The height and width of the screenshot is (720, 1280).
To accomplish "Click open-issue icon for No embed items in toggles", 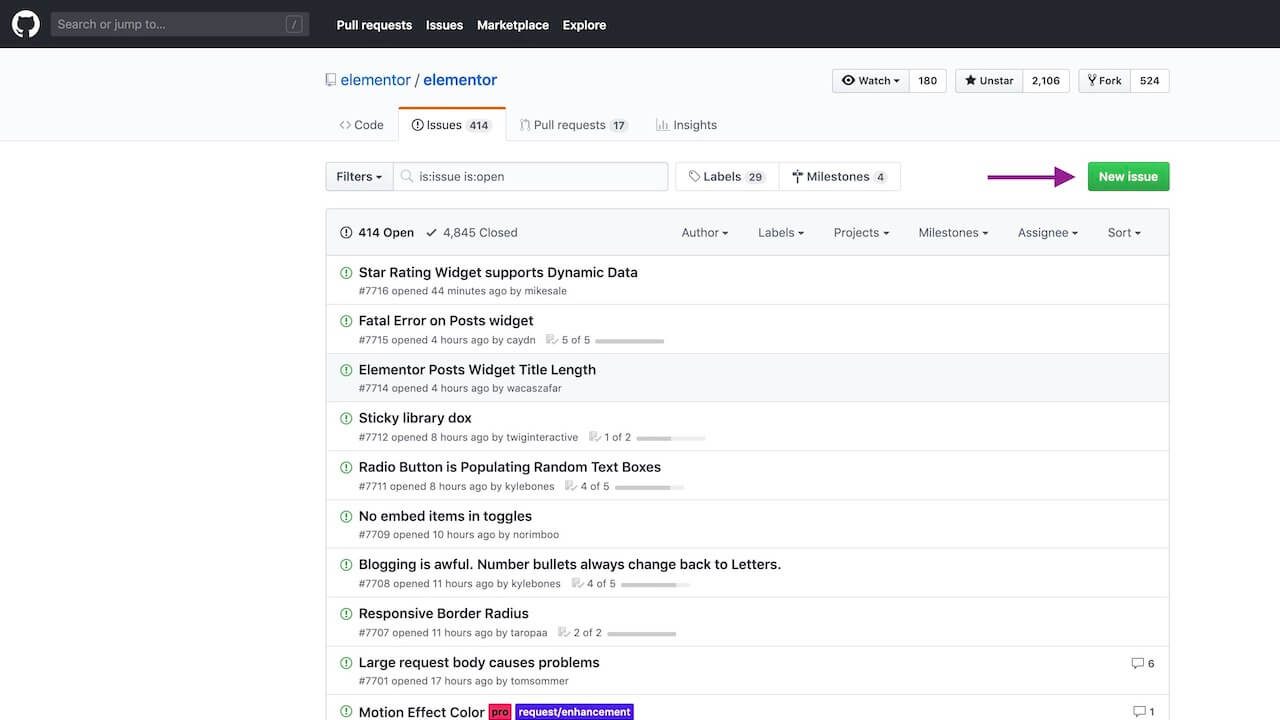I will pyautogui.click(x=346, y=516).
